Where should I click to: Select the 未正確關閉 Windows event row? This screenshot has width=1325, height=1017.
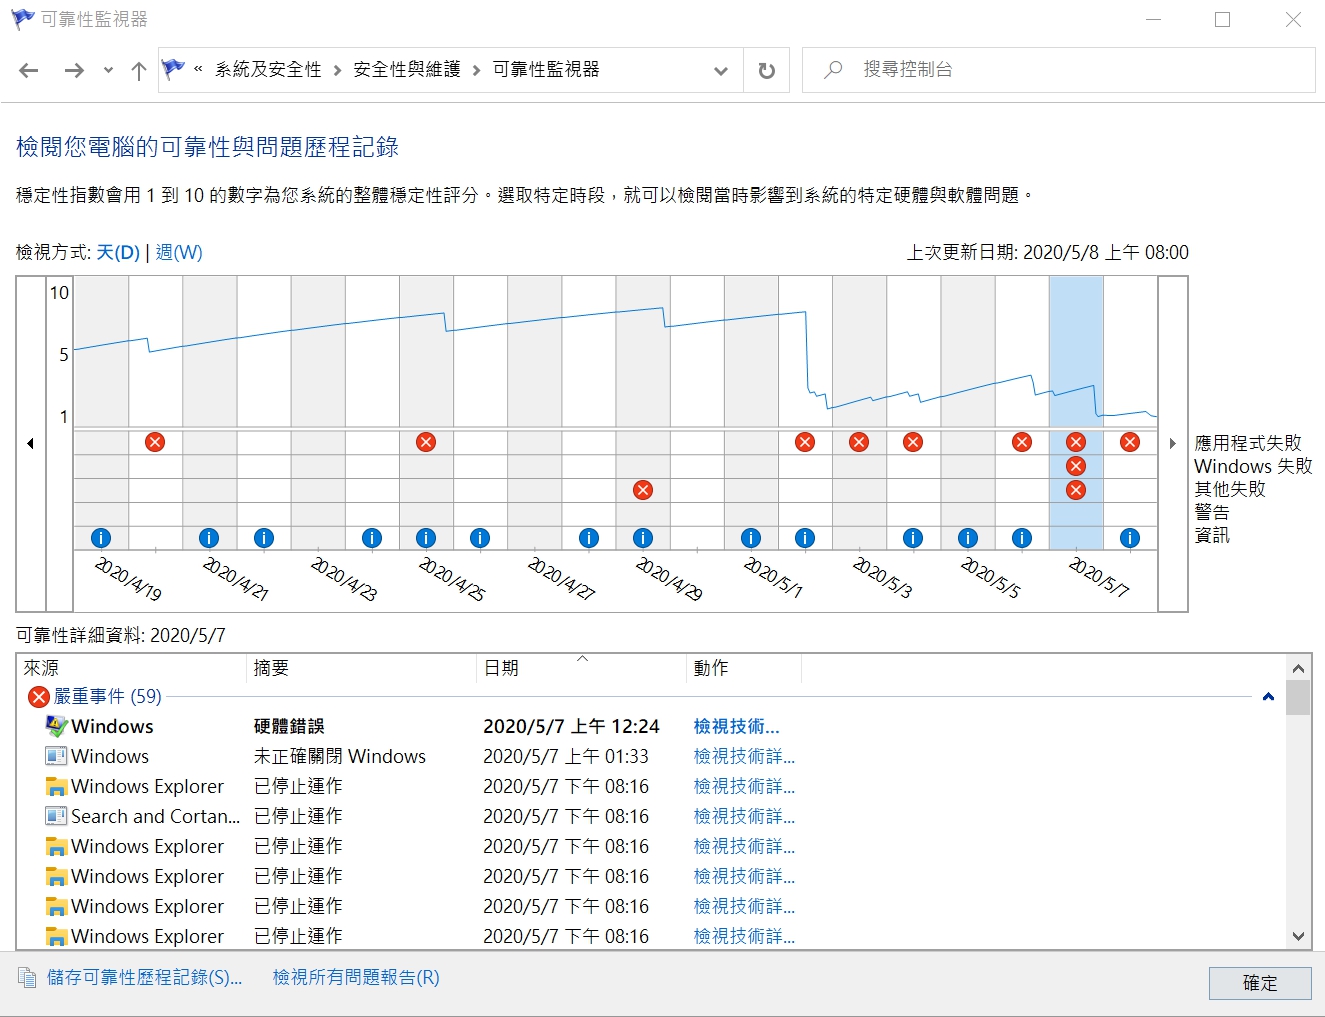(x=652, y=756)
